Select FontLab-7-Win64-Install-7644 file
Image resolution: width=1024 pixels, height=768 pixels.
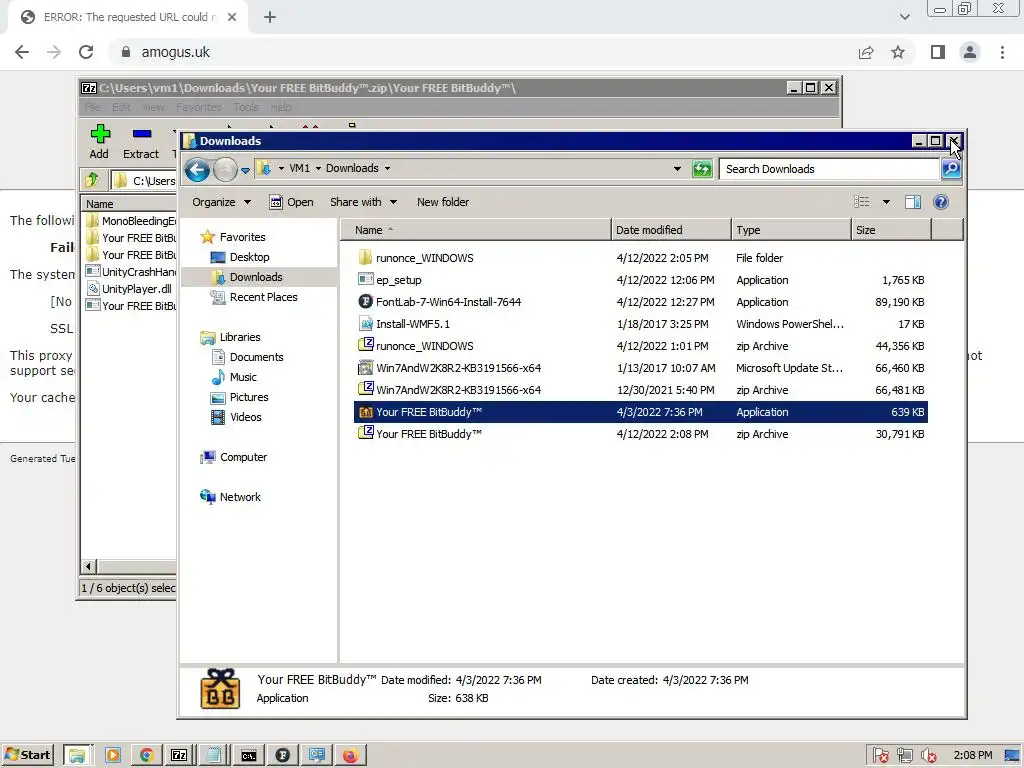(x=641, y=302)
